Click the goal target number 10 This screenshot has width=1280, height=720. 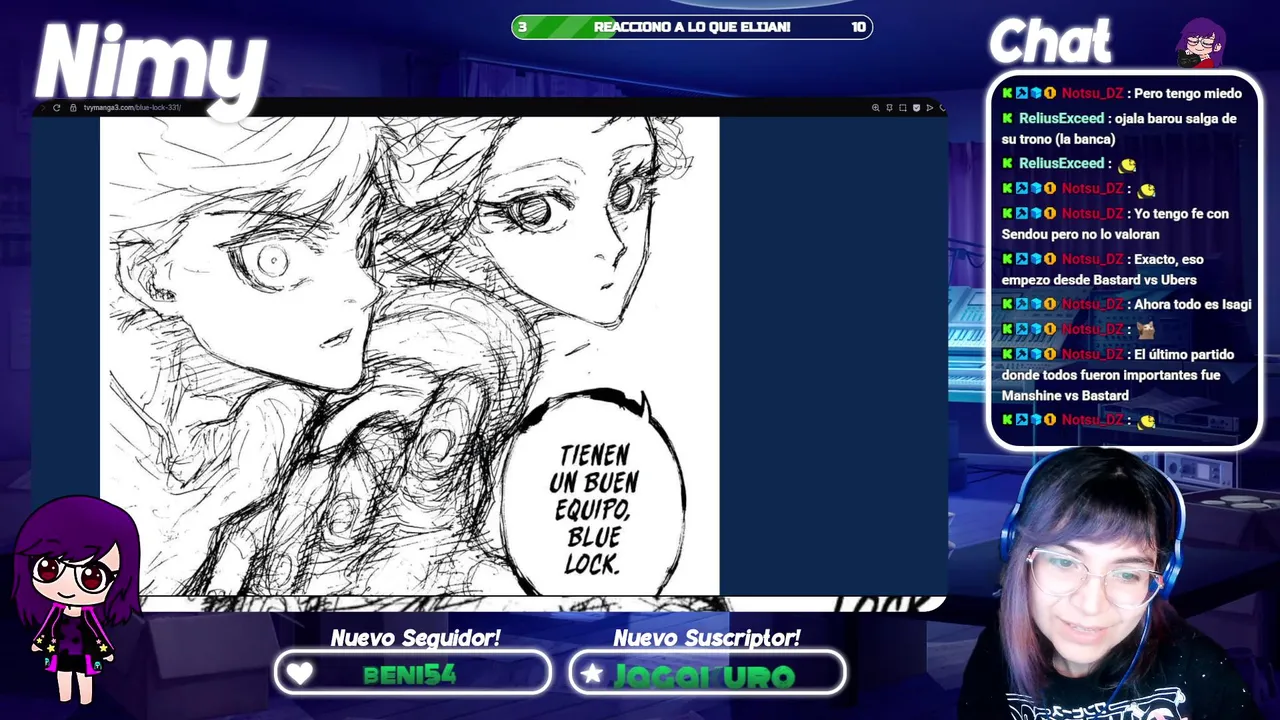pos(858,27)
